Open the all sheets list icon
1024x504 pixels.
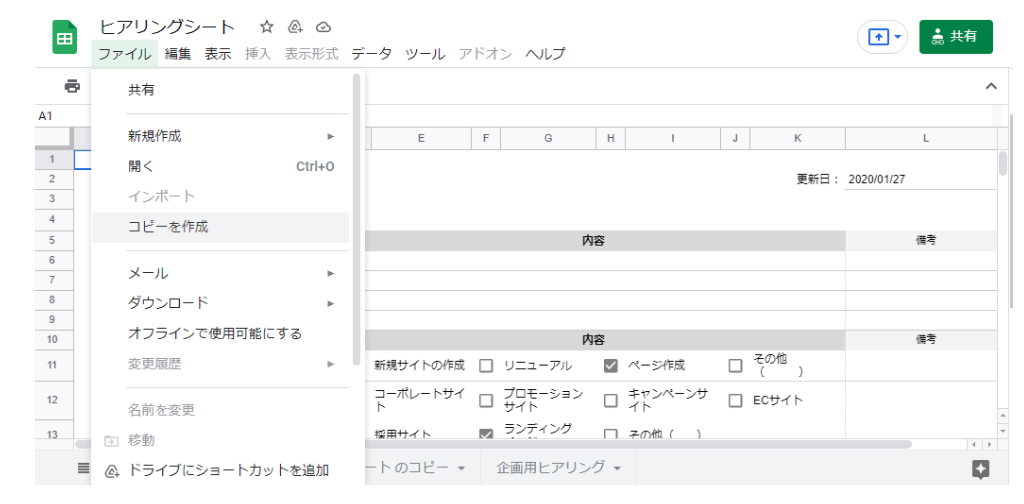(x=84, y=467)
